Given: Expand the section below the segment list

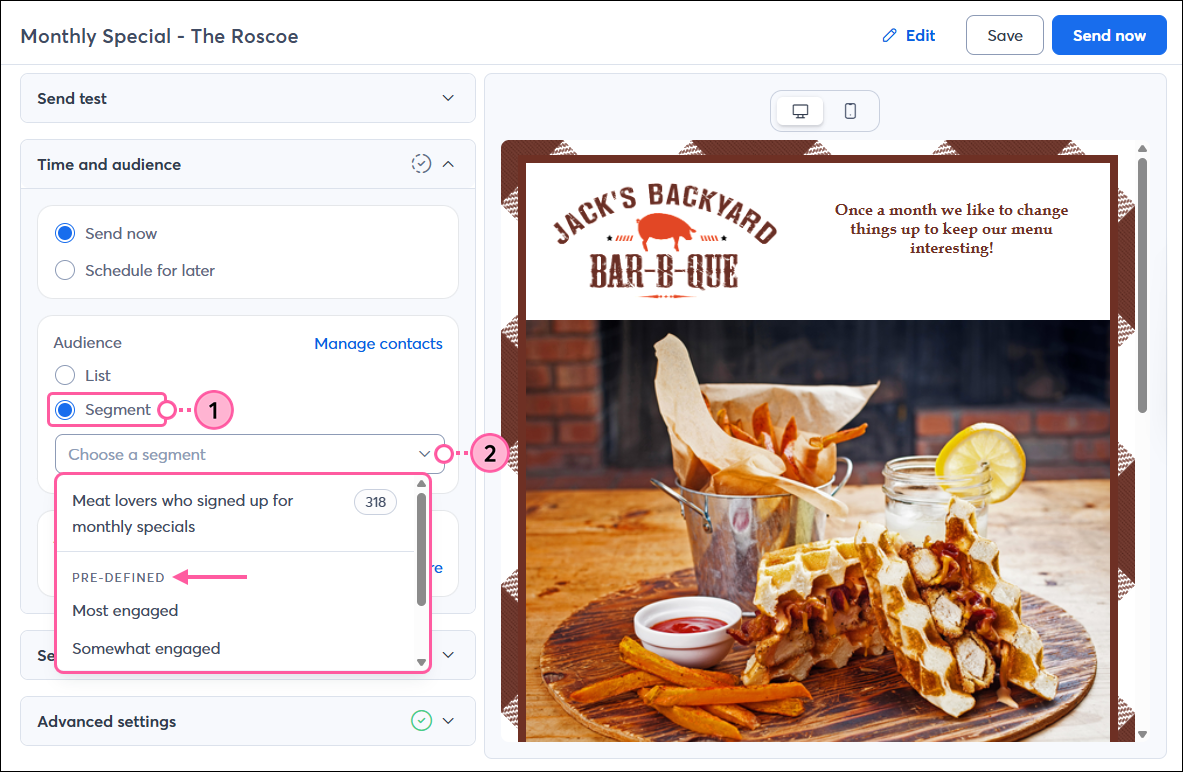Looking at the screenshot, I should pos(448,655).
